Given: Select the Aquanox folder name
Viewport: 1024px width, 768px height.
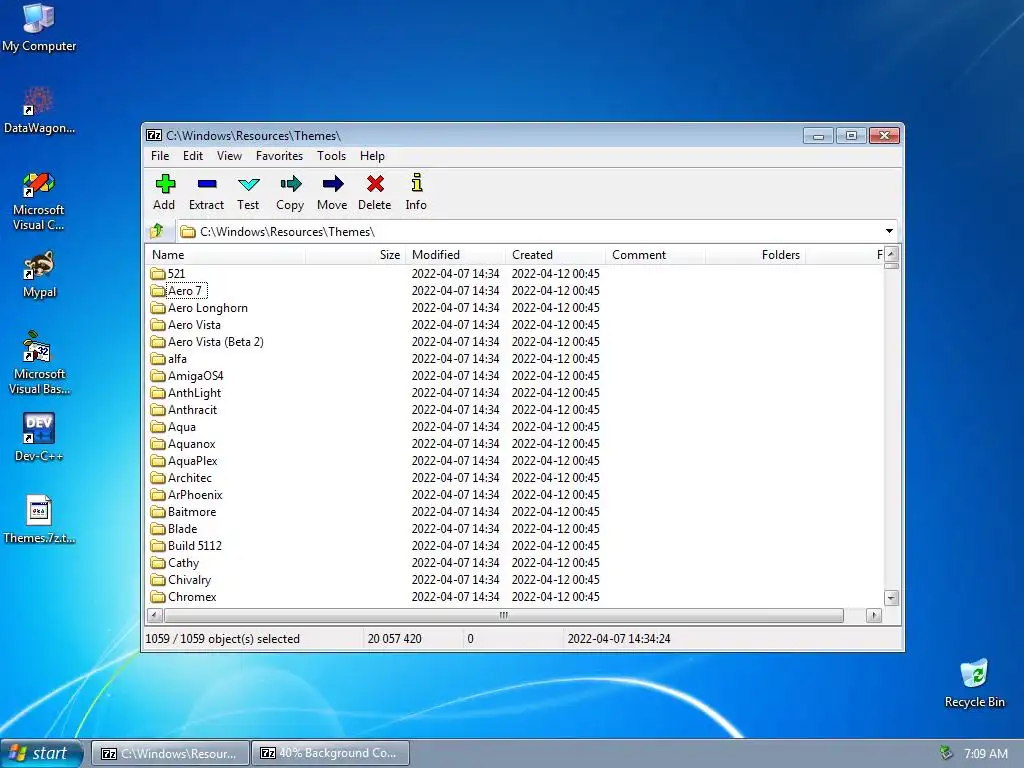Looking at the screenshot, I should click(191, 443).
